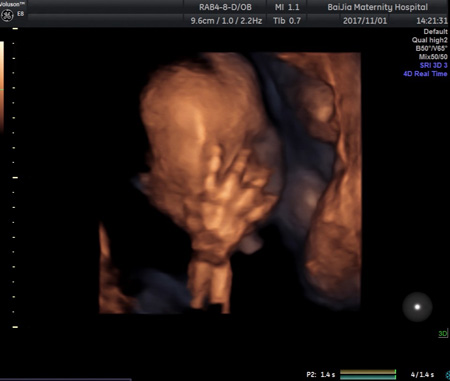450x381 pixels.
Task: Click the Default preset label
Action: click(435, 32)
